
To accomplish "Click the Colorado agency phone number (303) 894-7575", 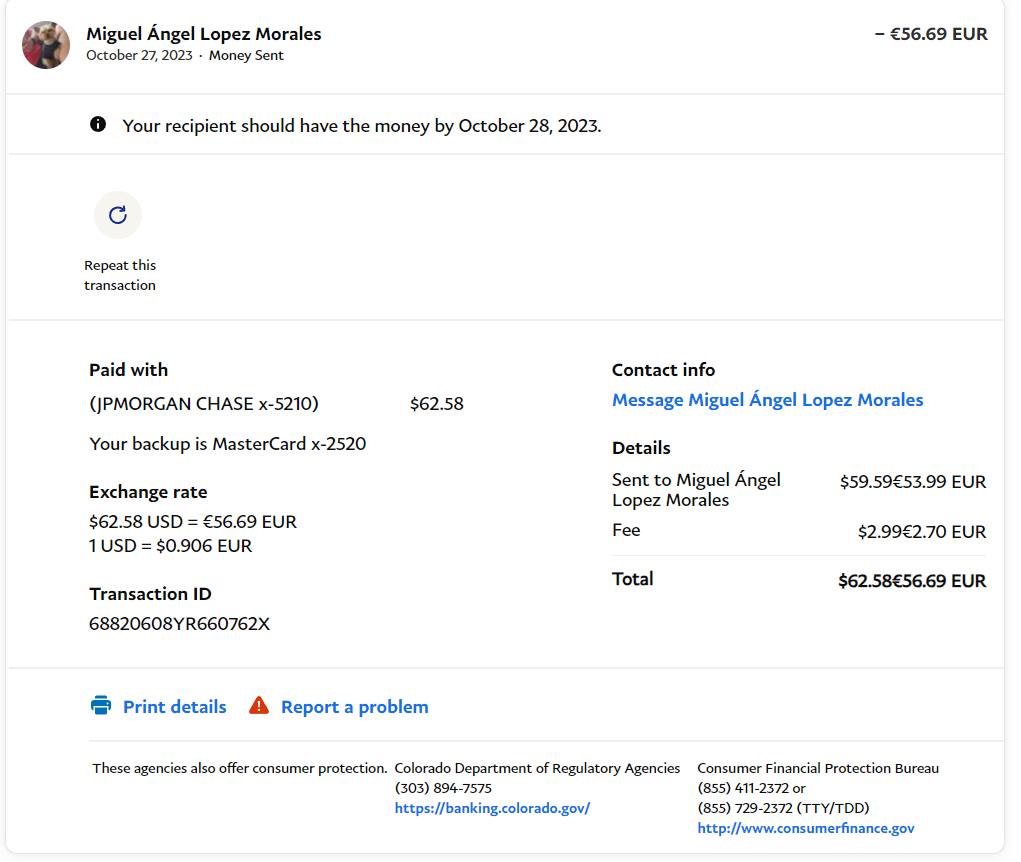I will coord(443,788).
